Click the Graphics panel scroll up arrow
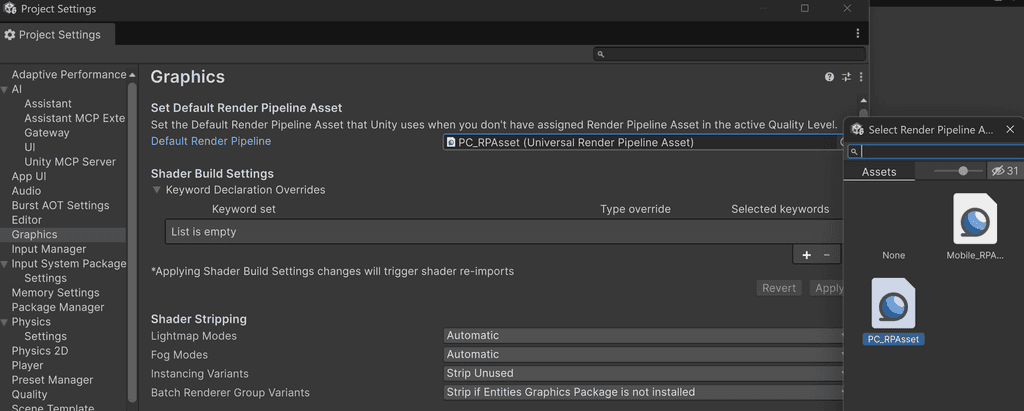The width and height of the screenshot is (1024, 411). [x=863, y=101]
